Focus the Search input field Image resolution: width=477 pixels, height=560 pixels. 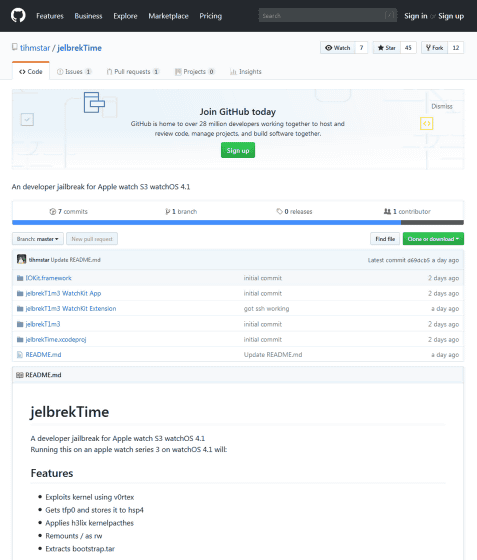coord(328,15)
